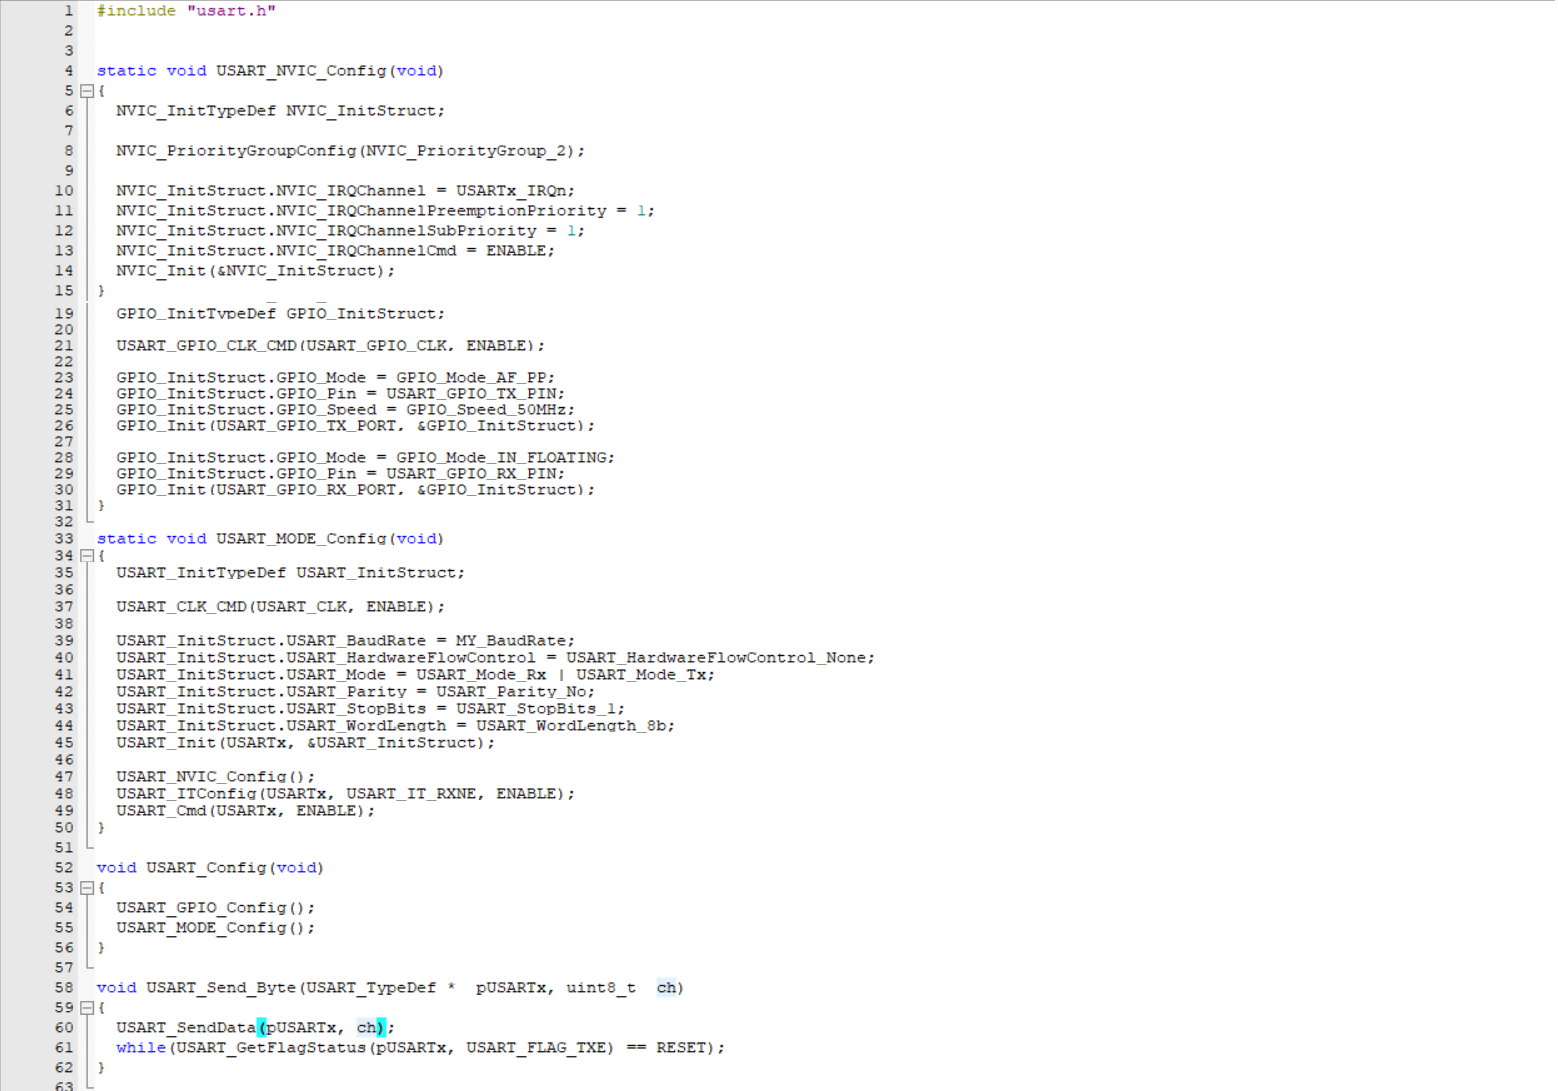1558x1091 pixels.
Task: Click the #include "usart.h" directive
Action: pos(186,11)
